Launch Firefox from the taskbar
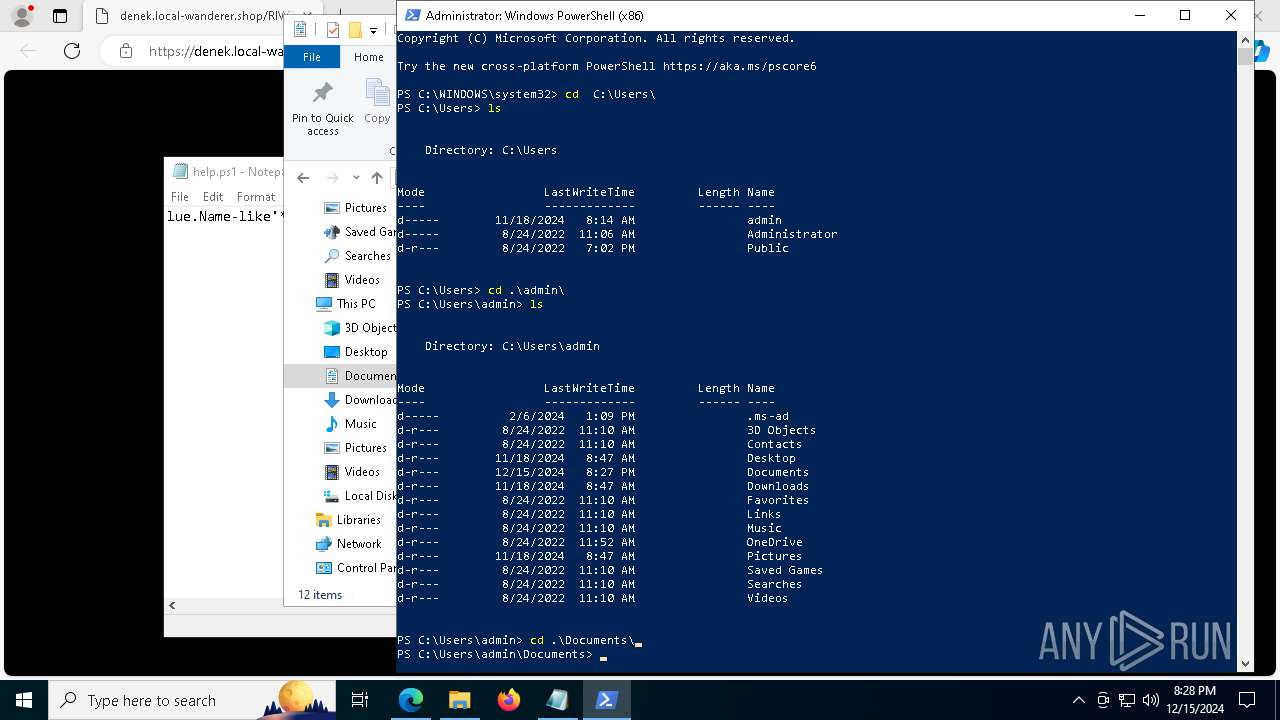This screenshot has height=720, width=1280. pos(509,700)
